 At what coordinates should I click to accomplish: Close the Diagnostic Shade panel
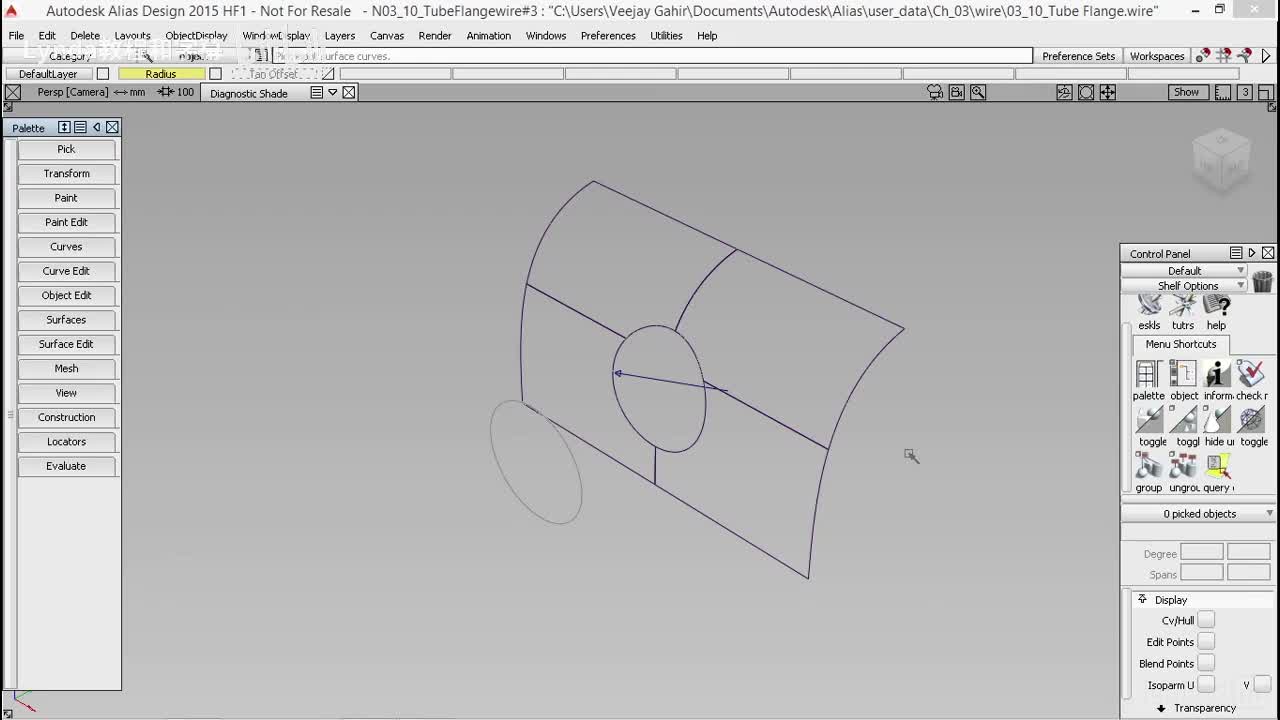(x=349, y=92)
